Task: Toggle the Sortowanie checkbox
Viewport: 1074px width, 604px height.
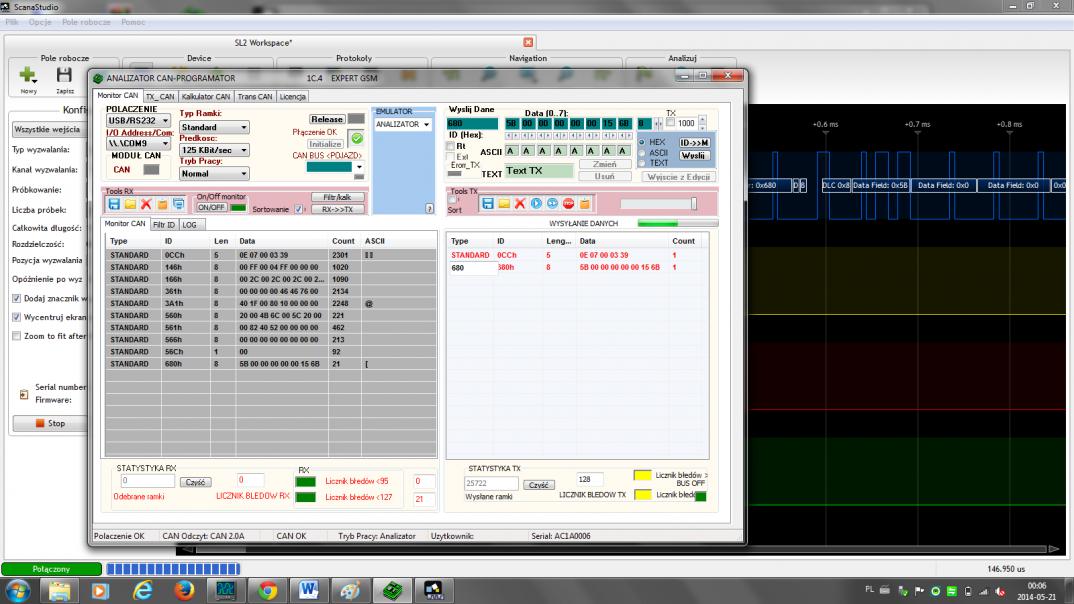Action: [299, 210]
